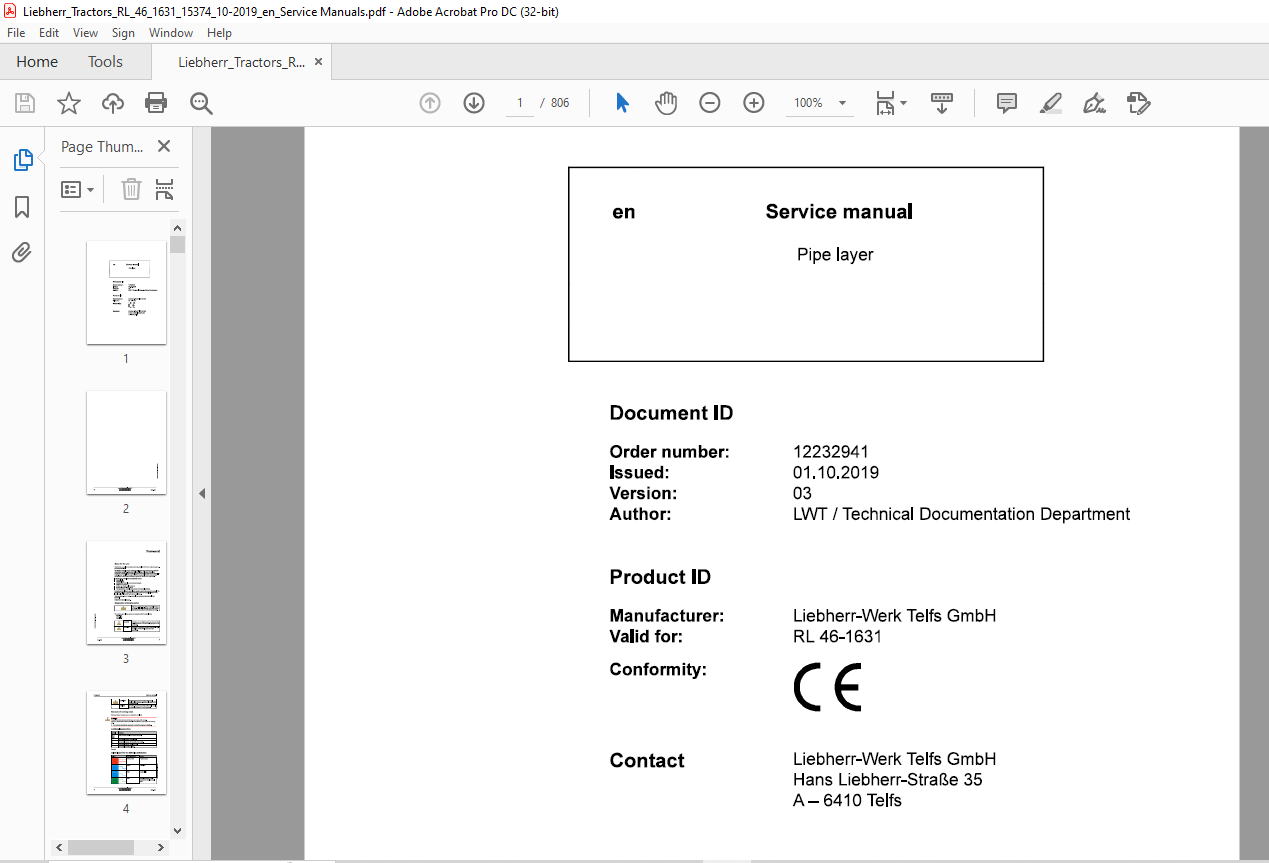Image resolution: width=1269 pixels, height=863 pixels.
Task: Select page 4 thumbnail
Action: 126,742
